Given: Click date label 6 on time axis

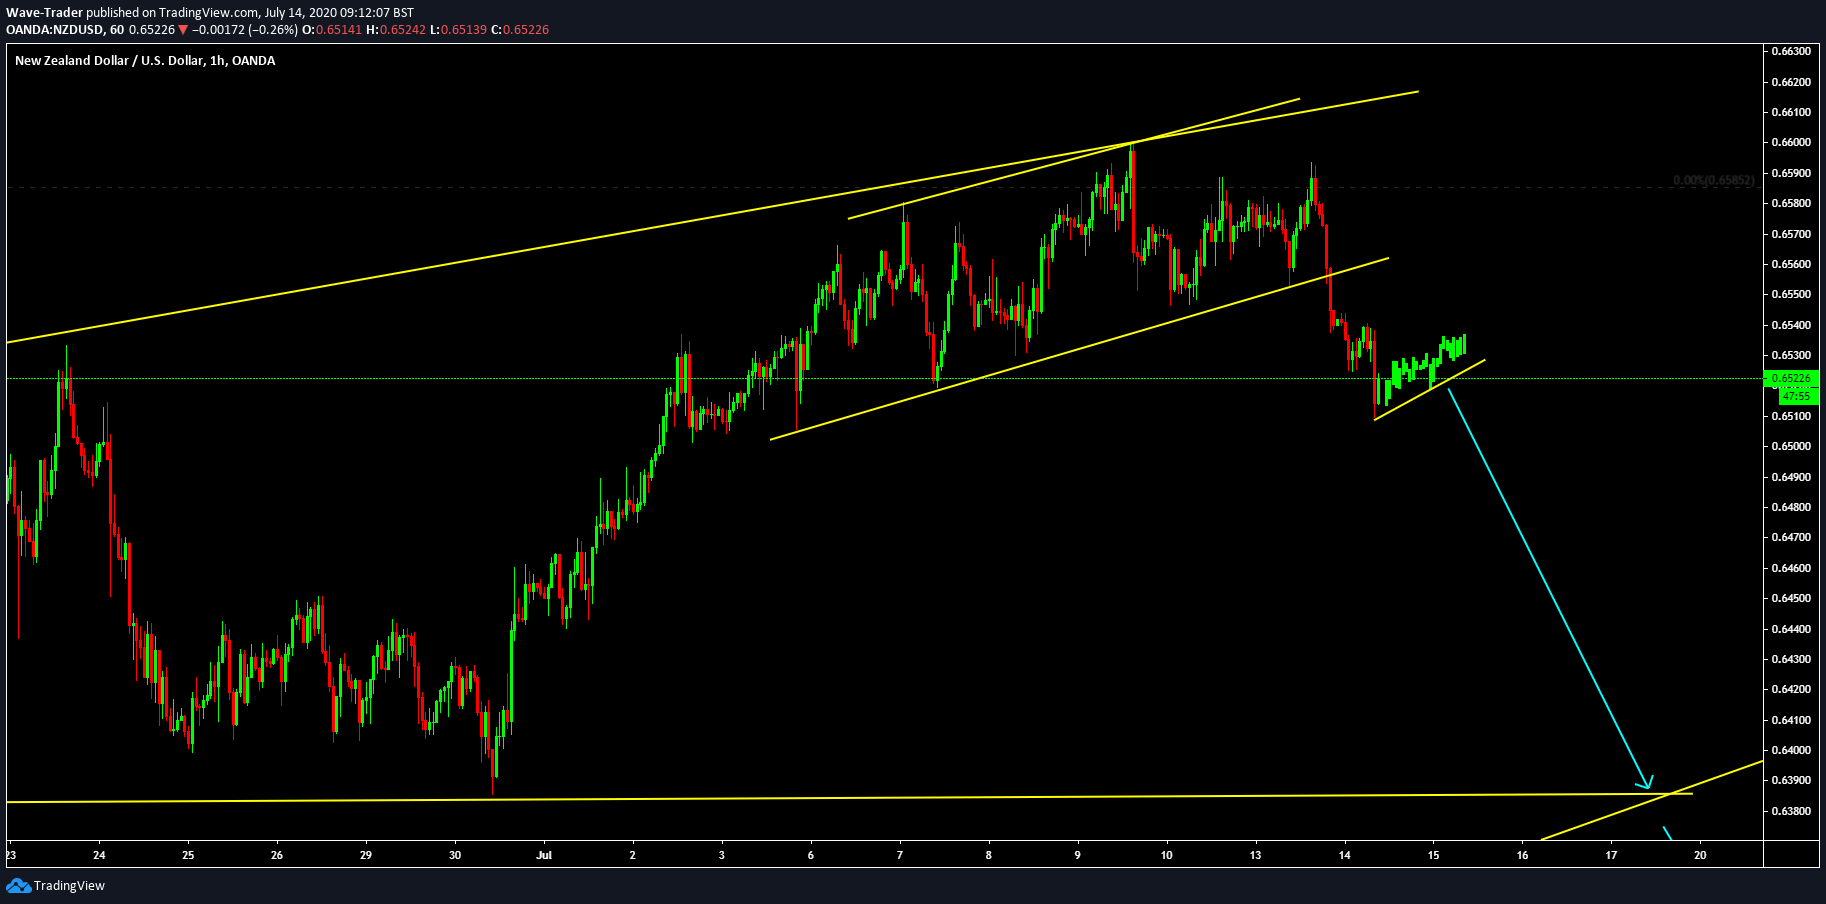Looking at the screenshot, I should coord(811,855).
